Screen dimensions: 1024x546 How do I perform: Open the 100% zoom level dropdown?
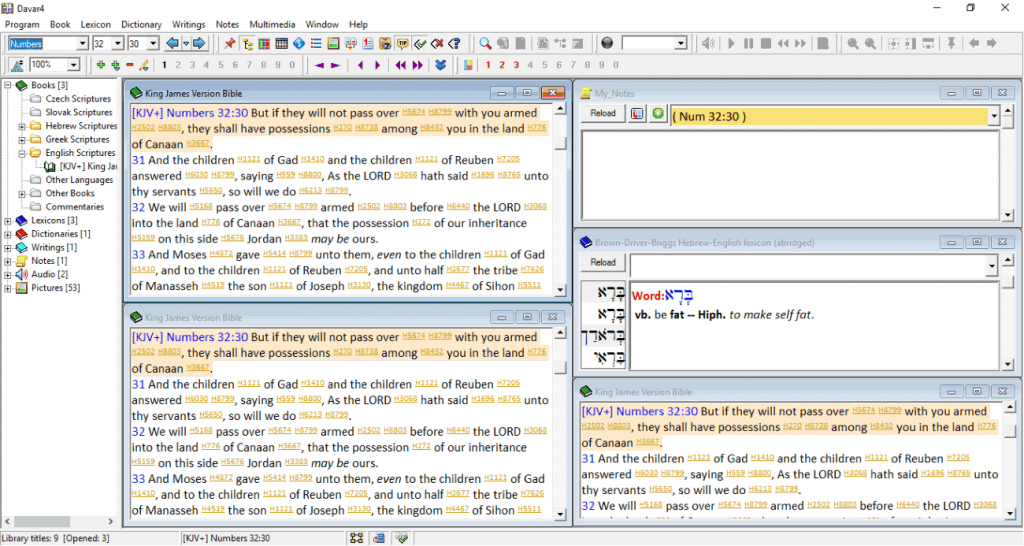[x=73, y=65]
